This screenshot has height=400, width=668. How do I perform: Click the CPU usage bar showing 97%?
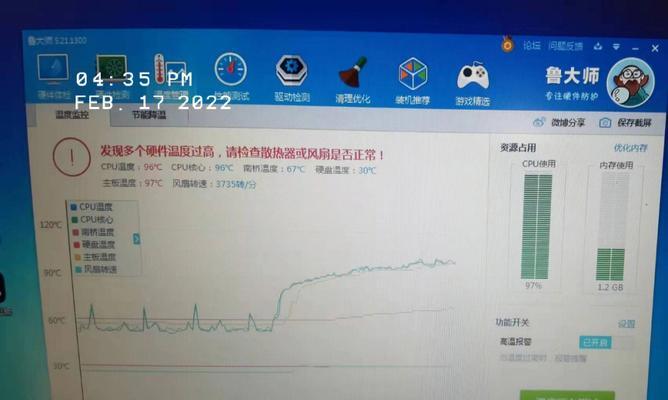[x=537, y=226]
